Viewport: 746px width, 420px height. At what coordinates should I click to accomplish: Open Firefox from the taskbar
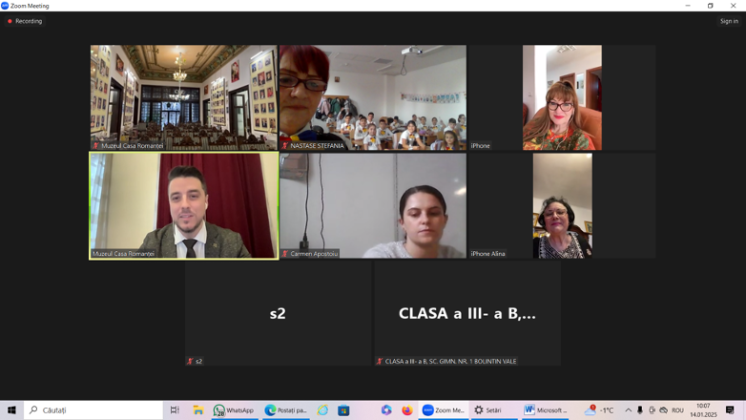click(407, 410)
